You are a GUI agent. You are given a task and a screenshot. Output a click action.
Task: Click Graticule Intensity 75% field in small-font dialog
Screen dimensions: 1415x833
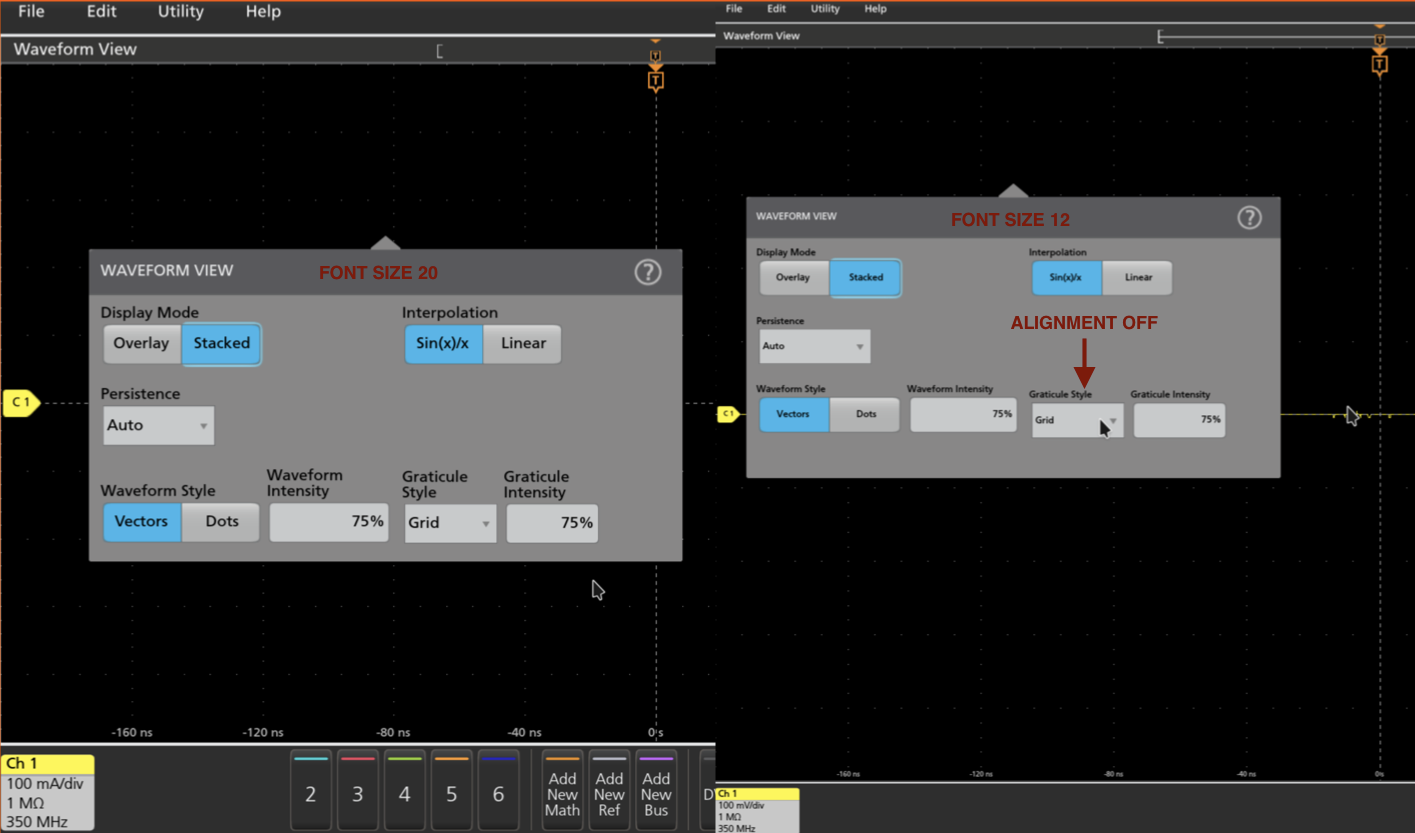pos(1179,420)
